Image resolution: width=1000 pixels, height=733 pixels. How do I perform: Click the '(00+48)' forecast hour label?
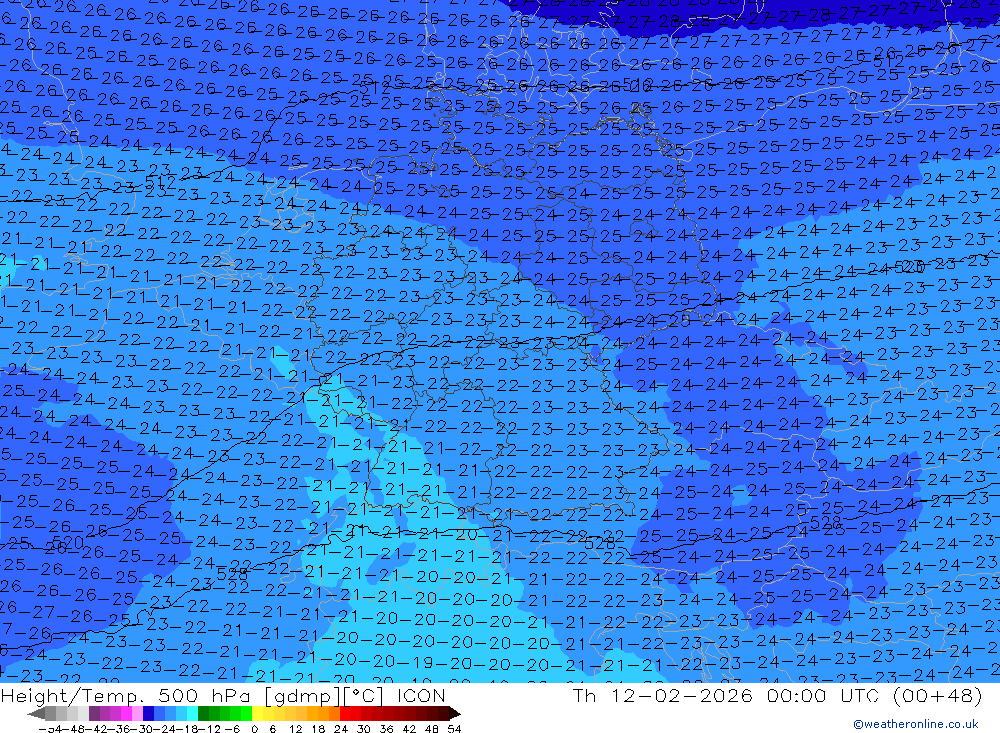[x=936, y=695]
